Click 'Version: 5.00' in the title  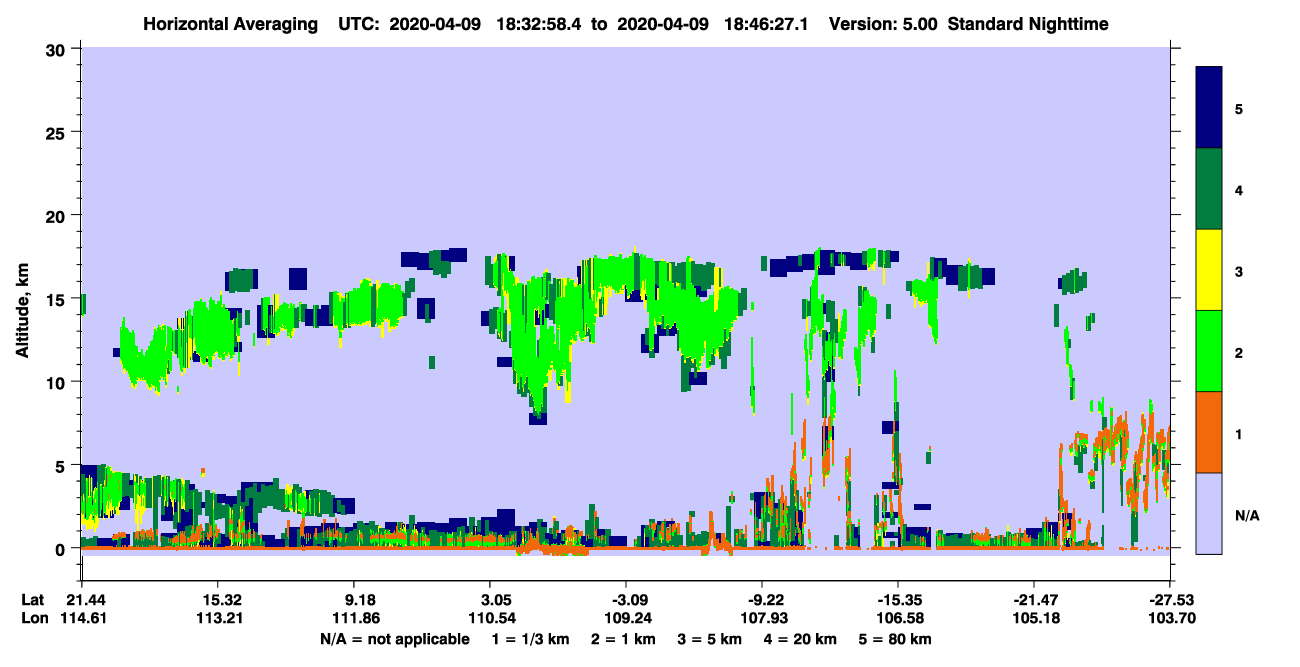coord(883,23)
